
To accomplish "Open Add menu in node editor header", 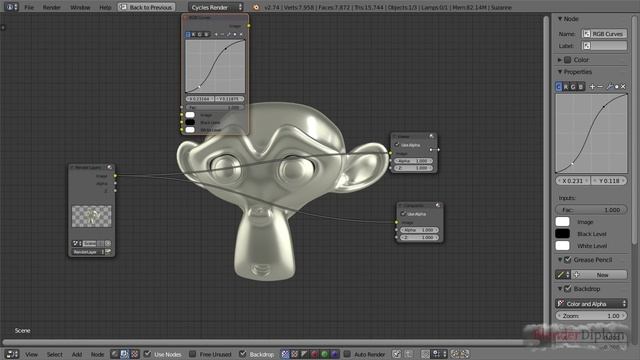I will click(x=77, y=354).
